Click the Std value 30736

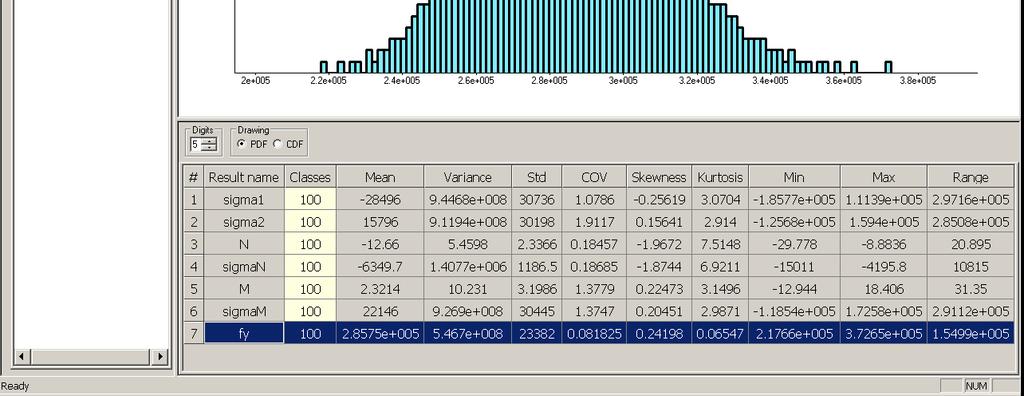[x=536, y=200]
